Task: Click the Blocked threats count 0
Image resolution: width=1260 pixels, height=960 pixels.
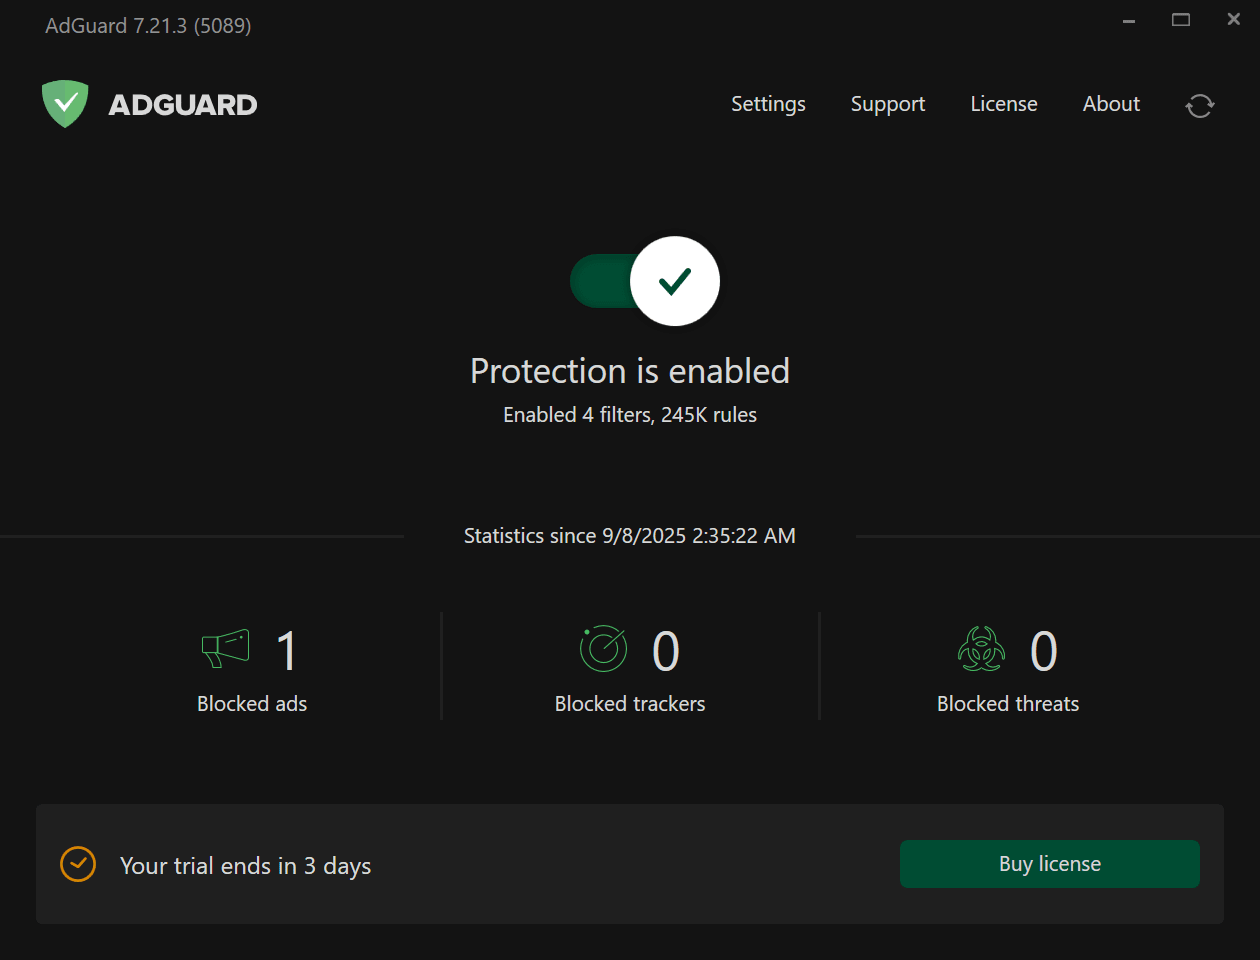Action: click(x=1044, y=651)
